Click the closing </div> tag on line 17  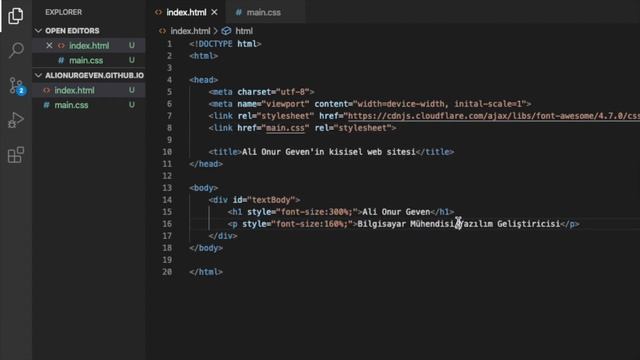point(222,236)
